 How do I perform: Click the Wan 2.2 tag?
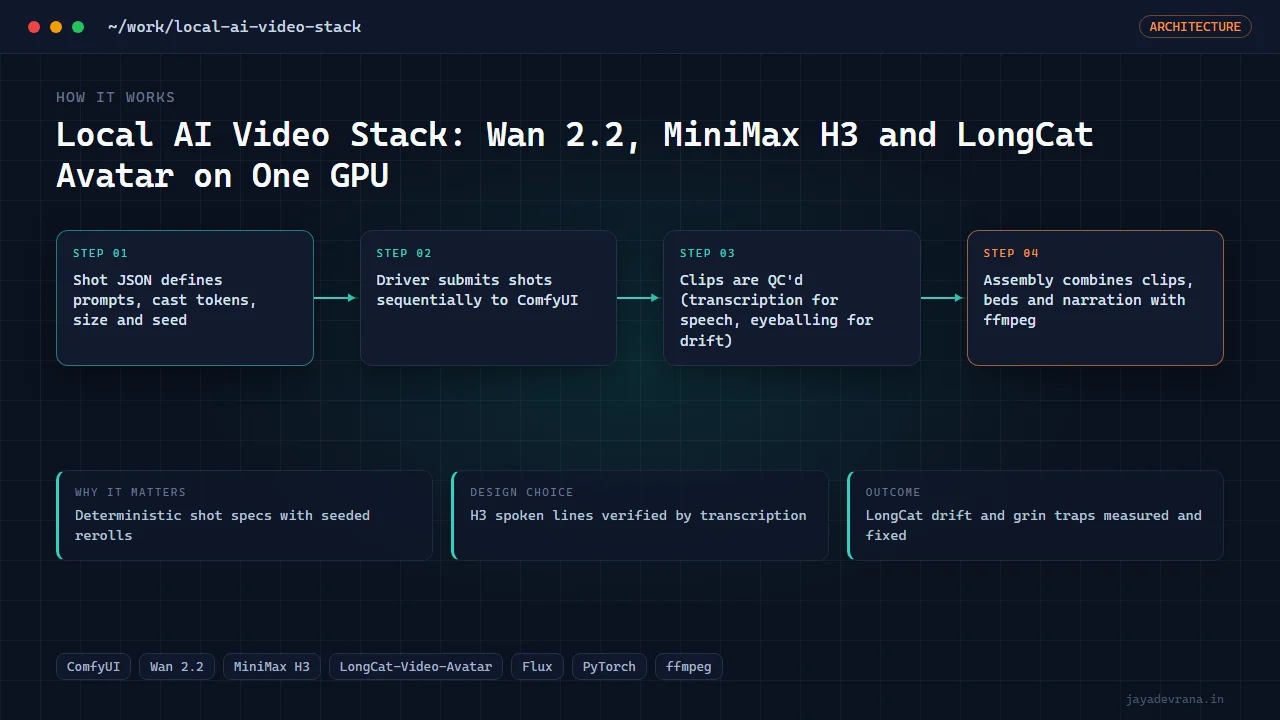click(177, 666)
